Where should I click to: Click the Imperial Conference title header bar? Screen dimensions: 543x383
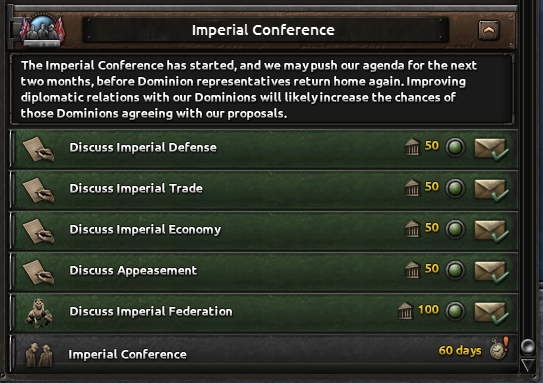[265, 30]
